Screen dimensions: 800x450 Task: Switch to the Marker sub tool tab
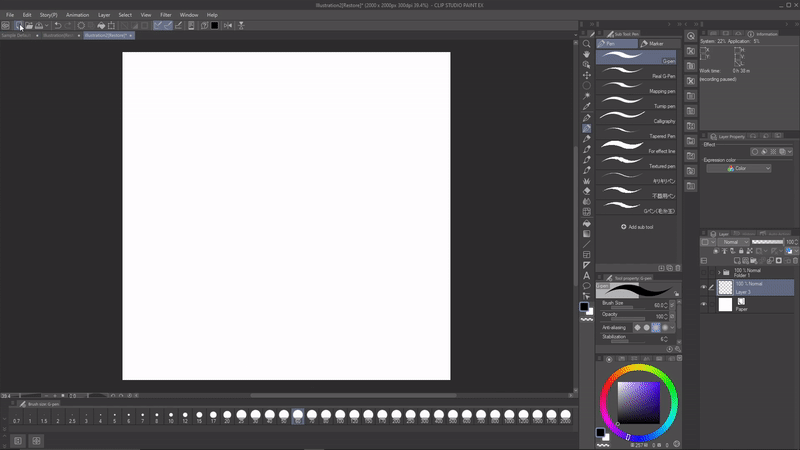click(x=659, y=44)
